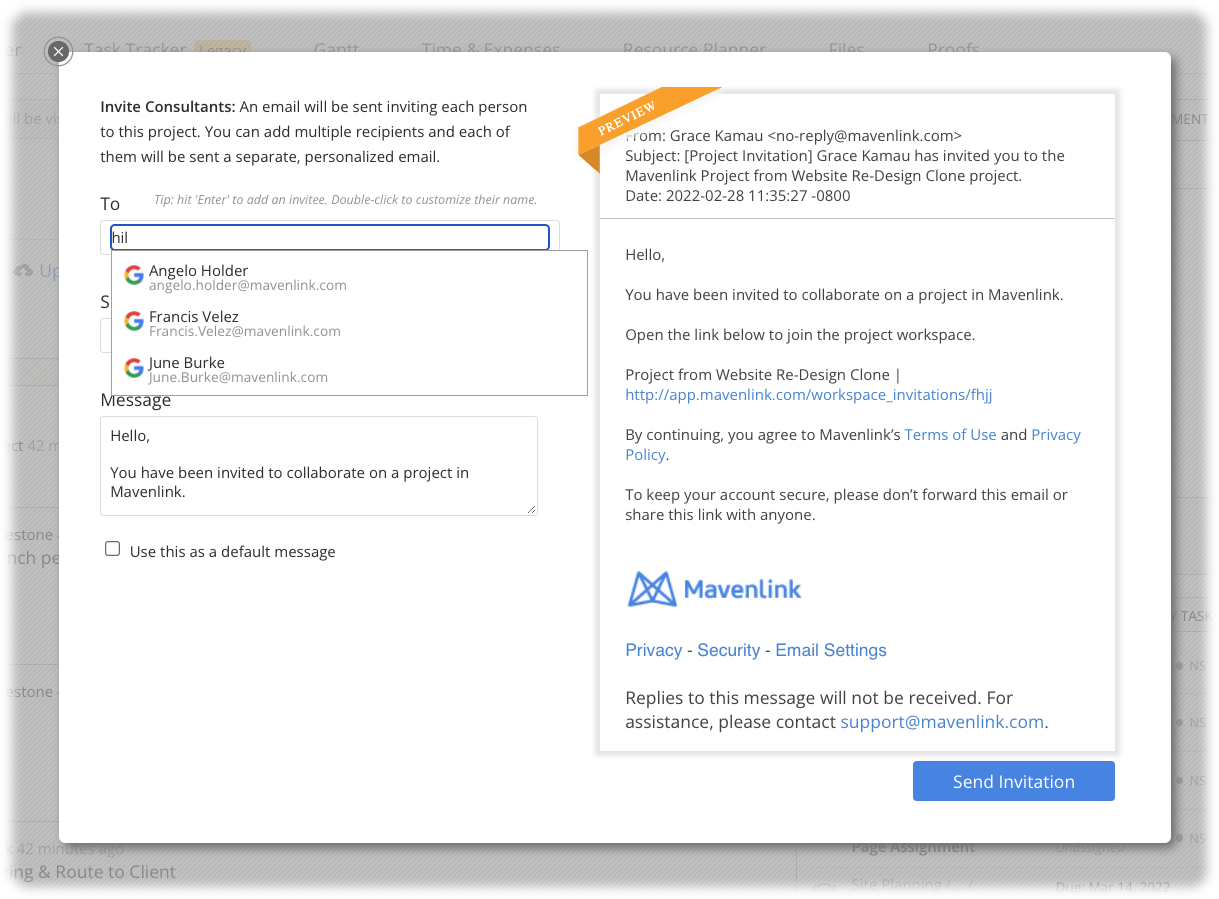Open the Privacy Policy link
1219x899 pixels.
click(1055, 436)
